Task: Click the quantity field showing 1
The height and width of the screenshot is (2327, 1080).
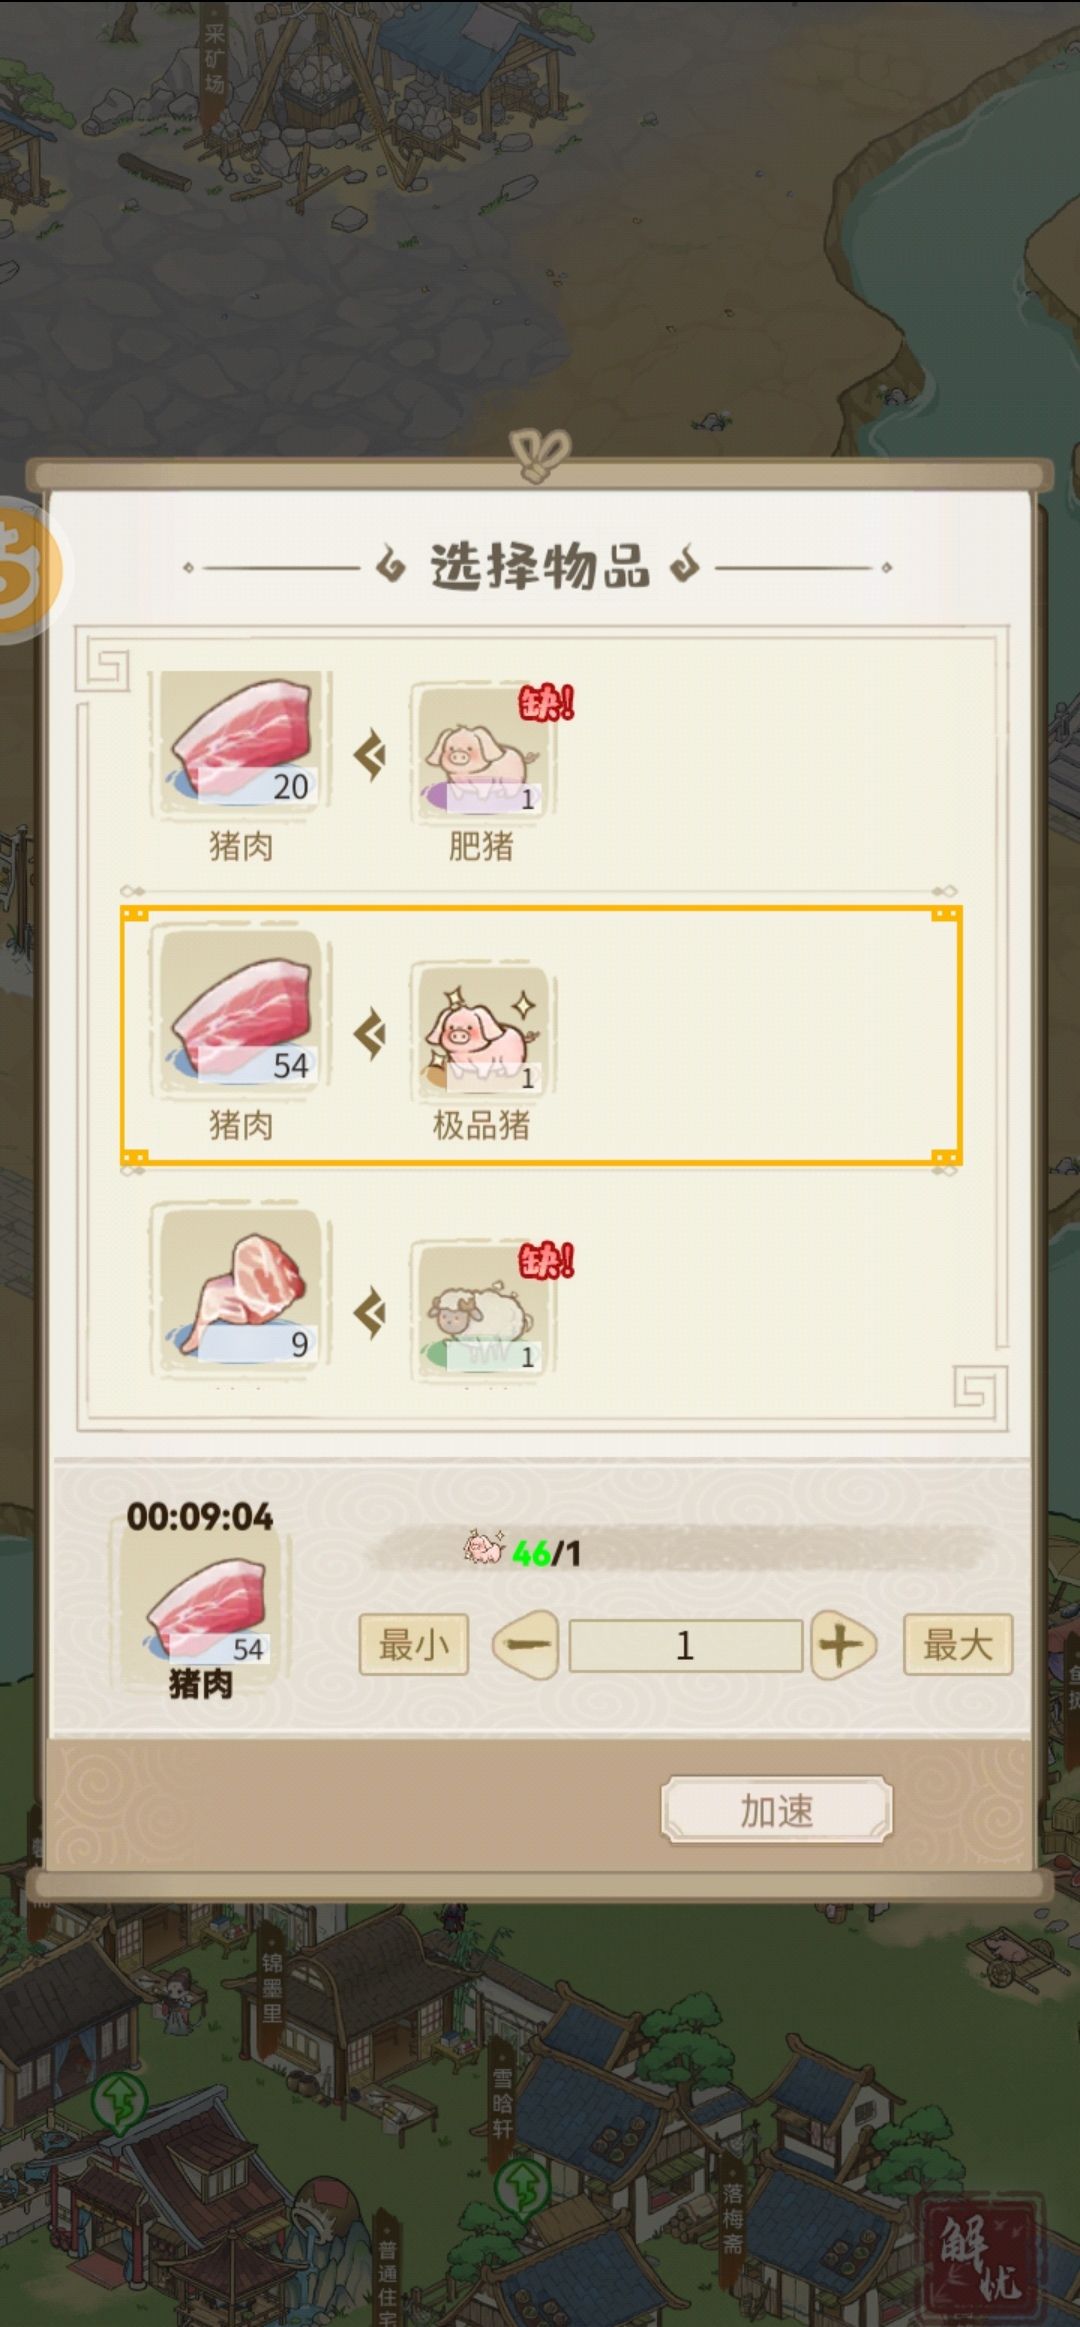Action: tap(686, 1646)
